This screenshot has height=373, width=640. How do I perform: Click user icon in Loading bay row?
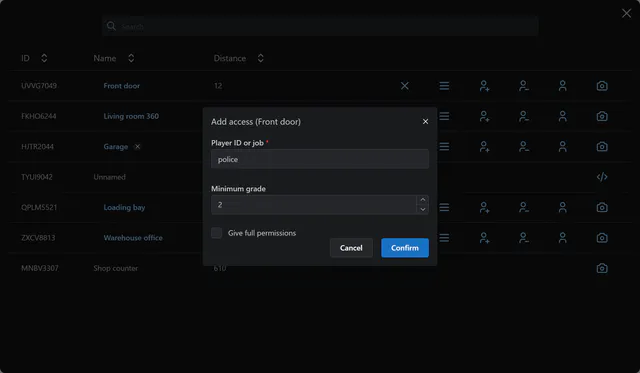[x=562, y=207]
